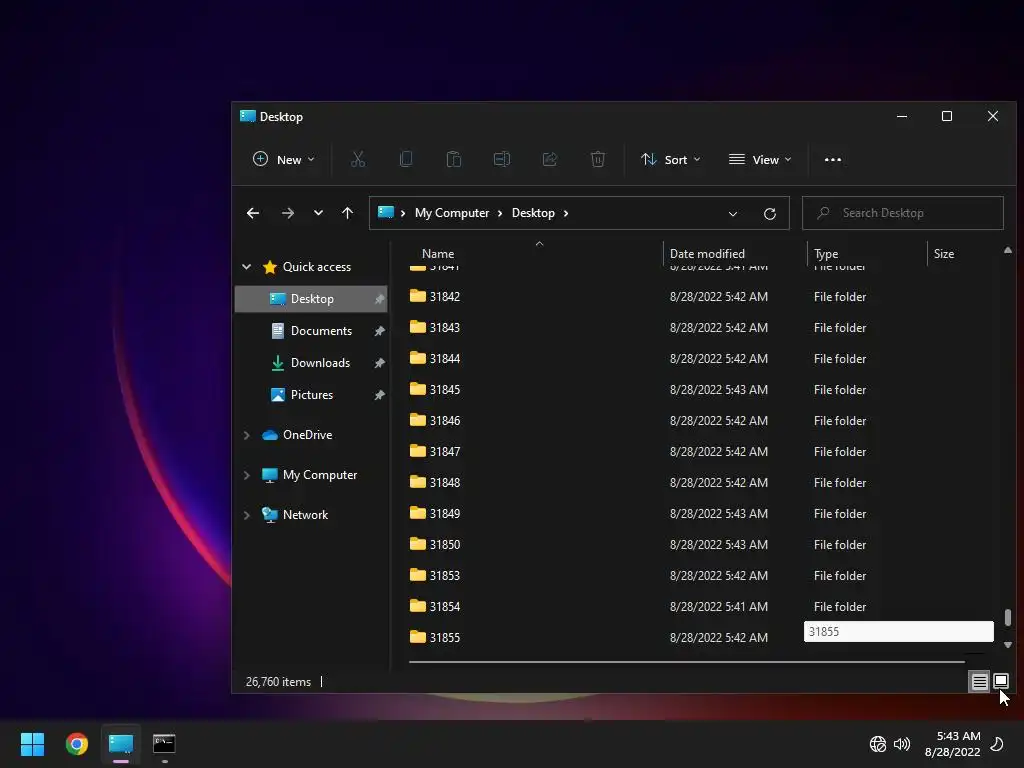Expand the Network tree node
Image resolution: width=1024 pixels, height=768 pixels.
point(246,515)
